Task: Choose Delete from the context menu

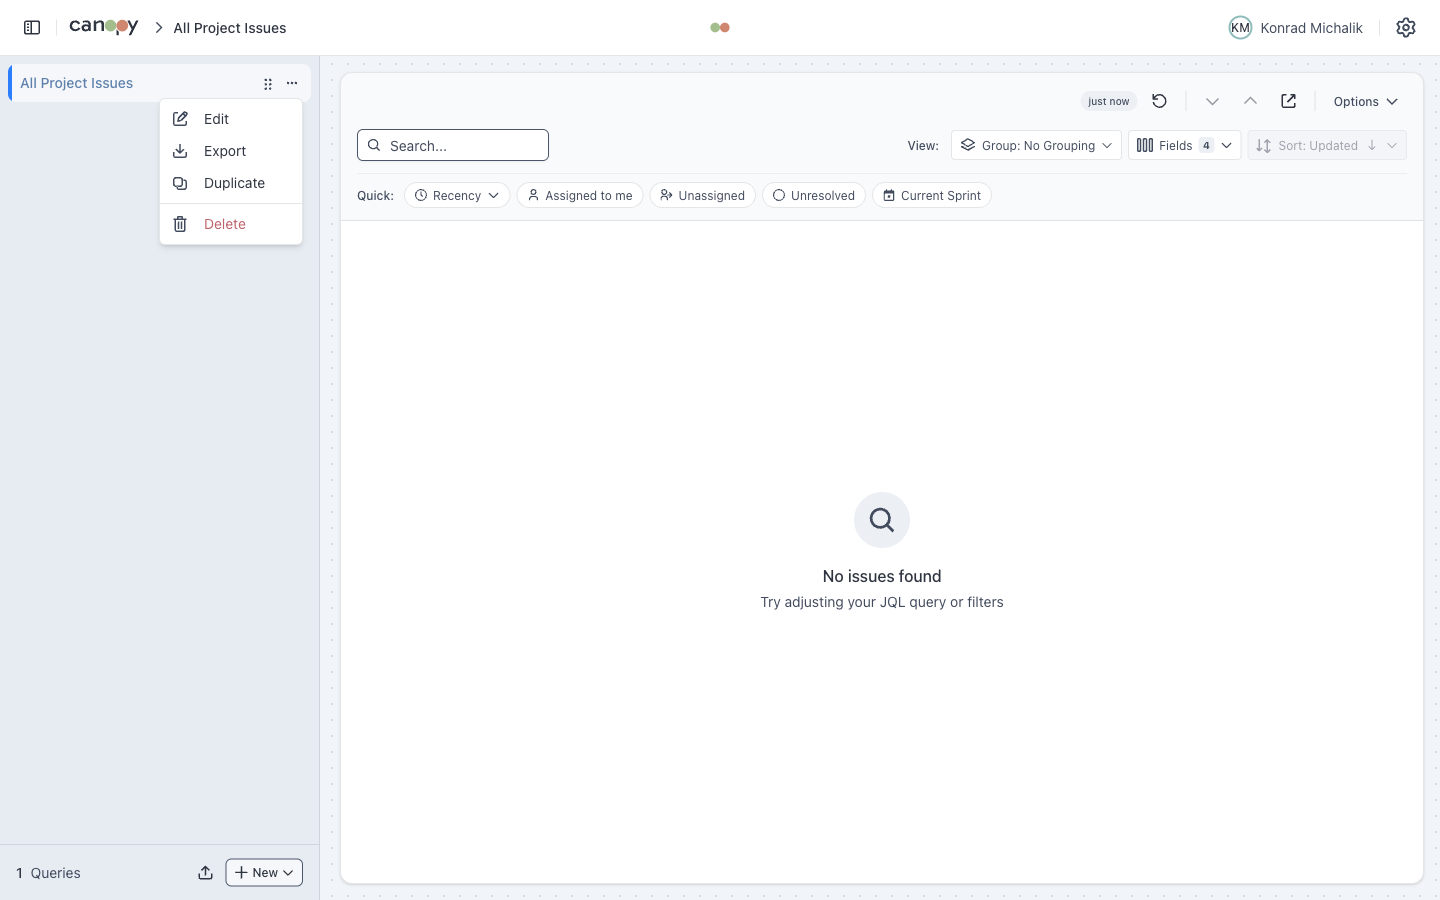Action: click(x=224, y=224)
